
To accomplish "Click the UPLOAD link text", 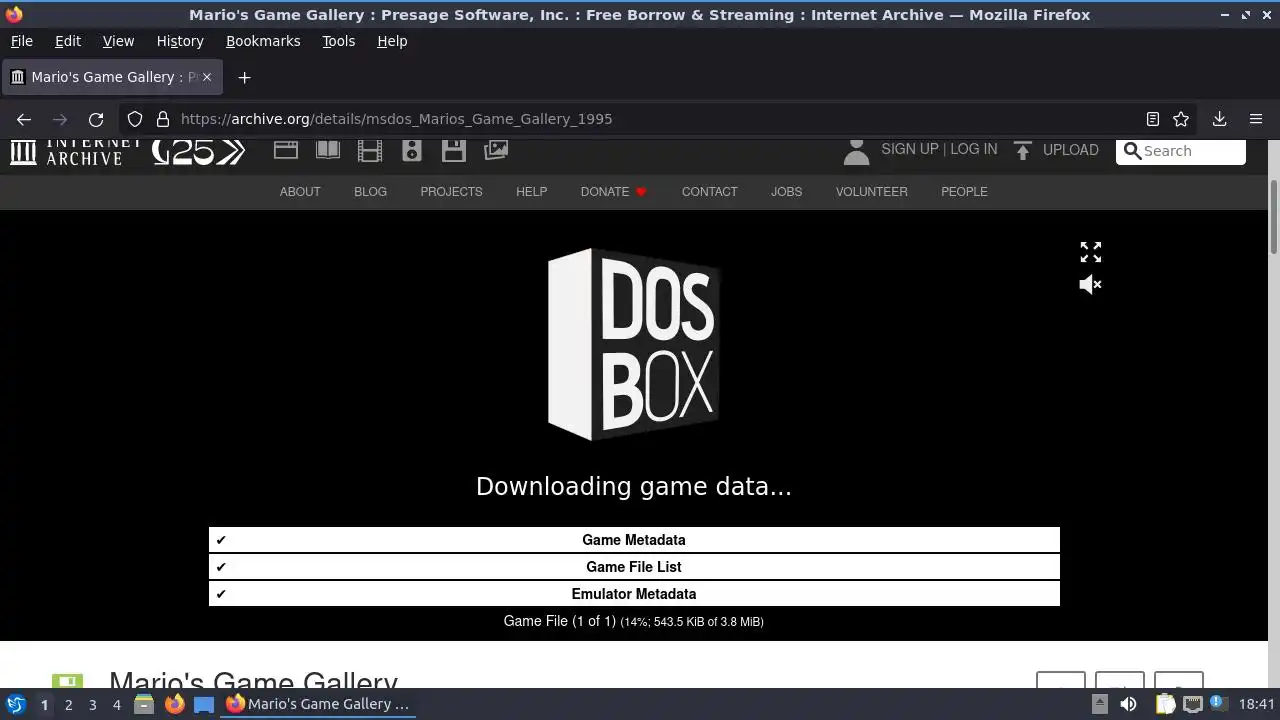I will click(x=1070, y=150).
